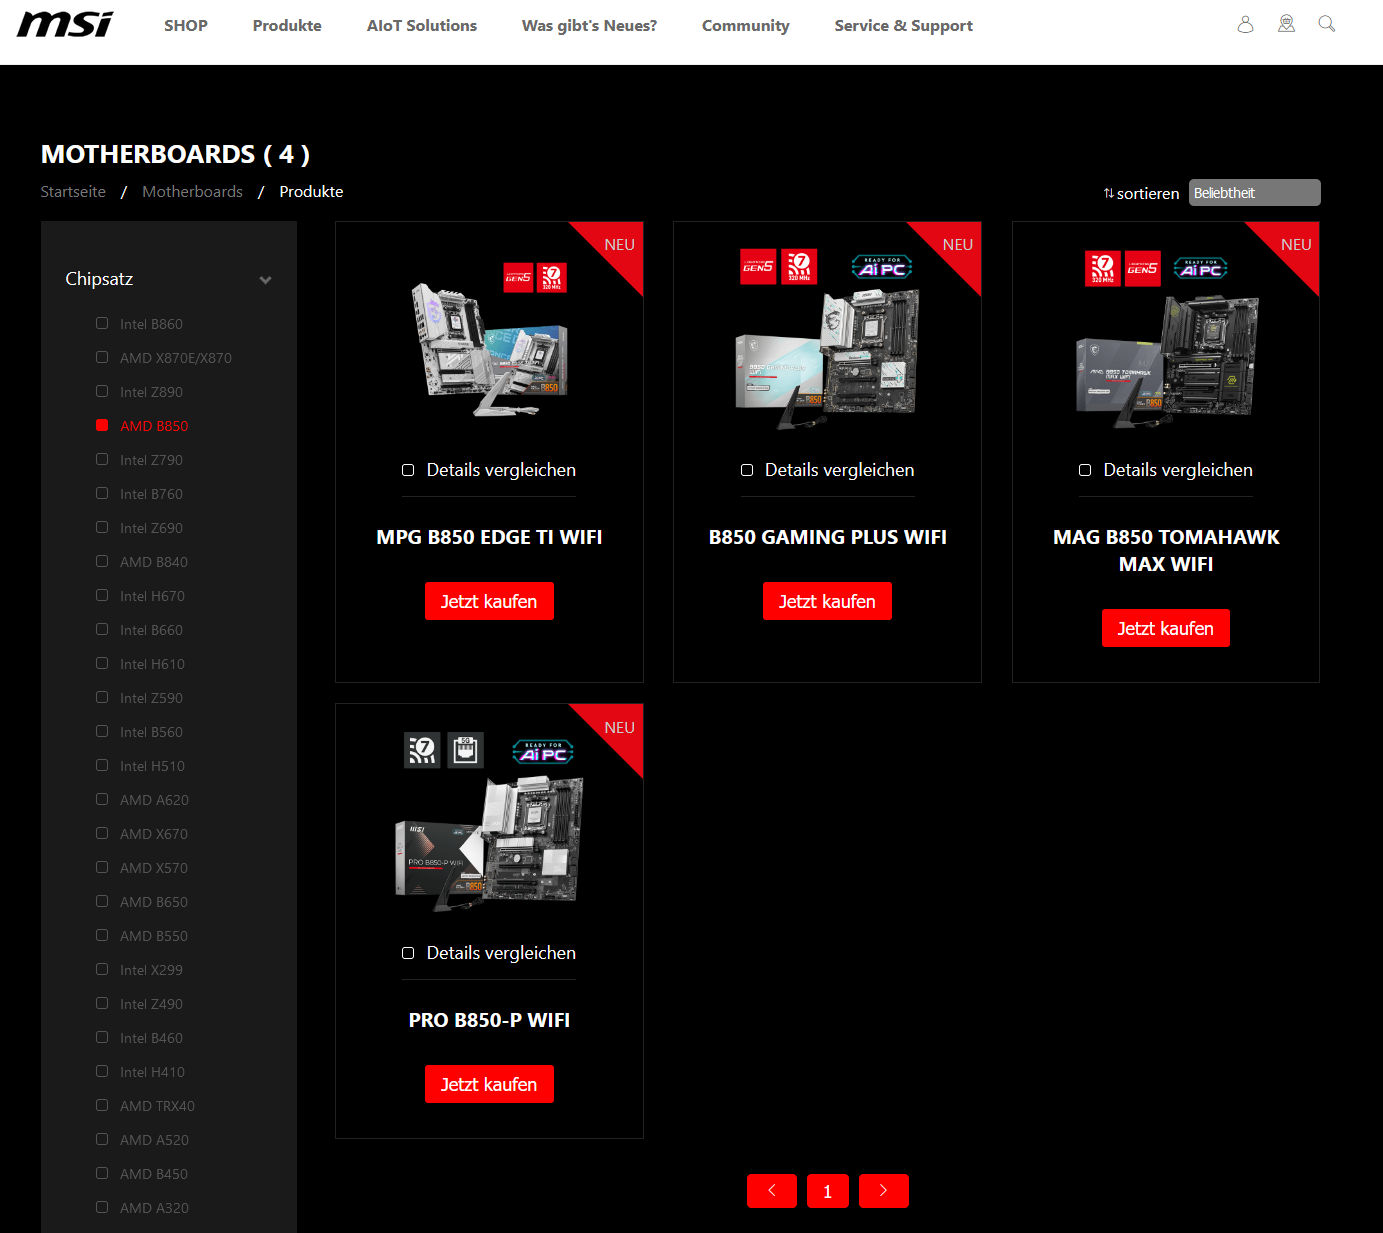Go to Startseite breadcrumb link
This screenshot has height=1233, width=1383.
73,192
